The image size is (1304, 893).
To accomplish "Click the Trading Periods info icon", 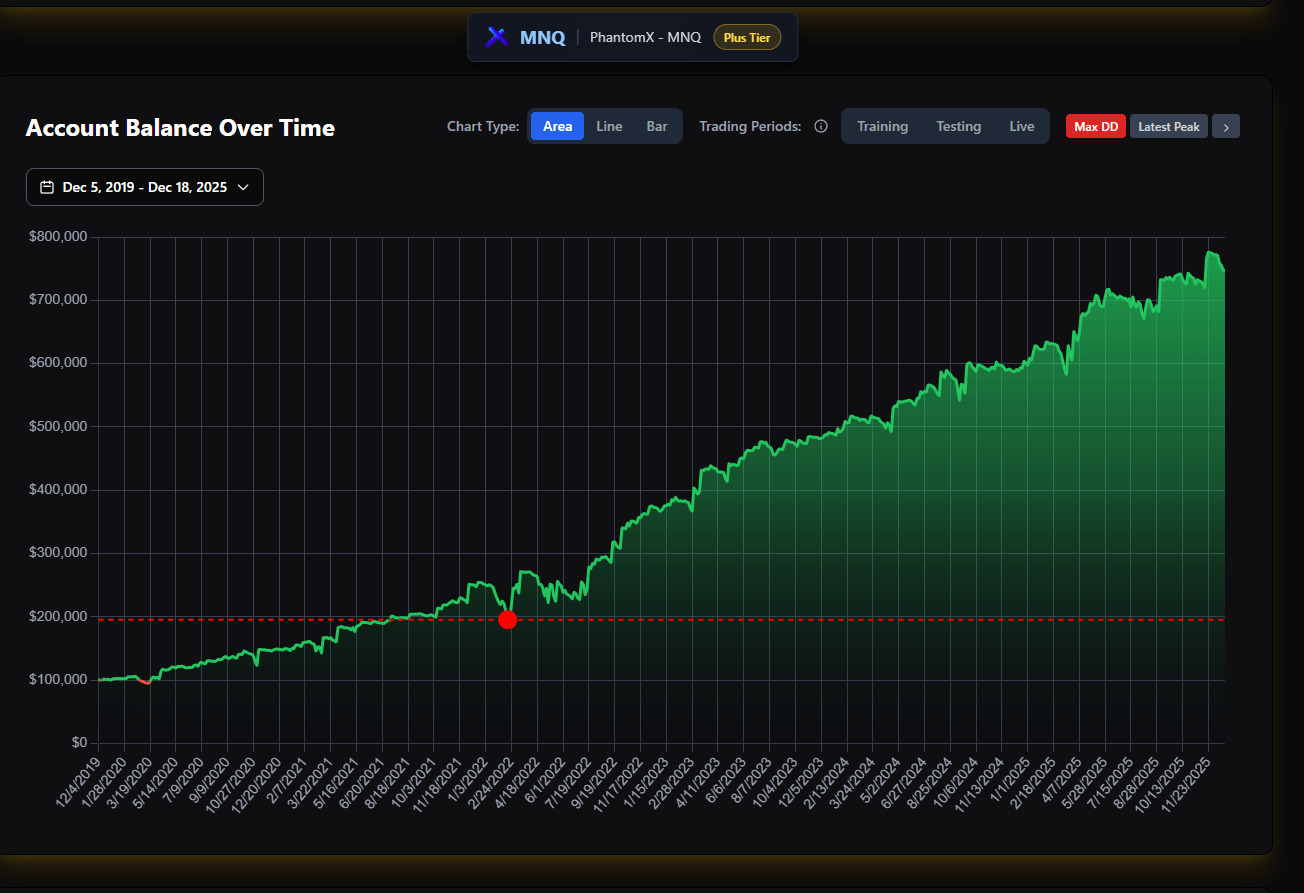I will click(821, 126).
